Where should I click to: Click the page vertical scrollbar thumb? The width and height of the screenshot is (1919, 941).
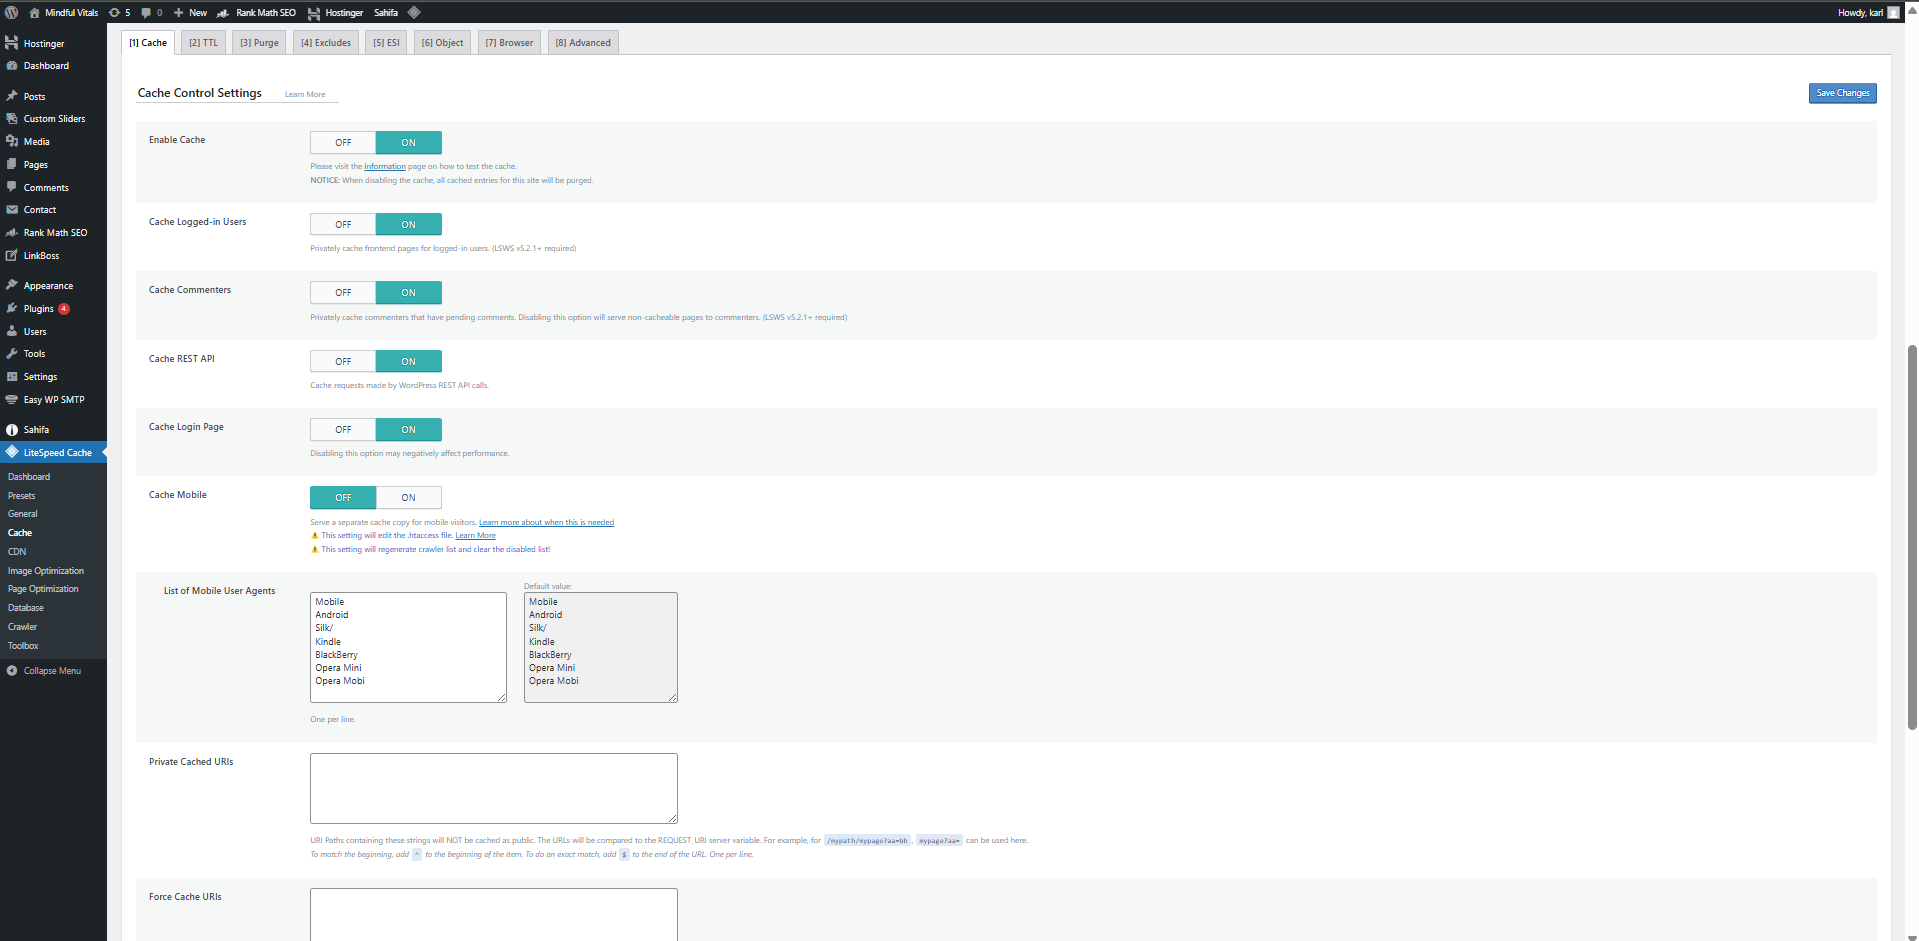[x=1912, y=537]
